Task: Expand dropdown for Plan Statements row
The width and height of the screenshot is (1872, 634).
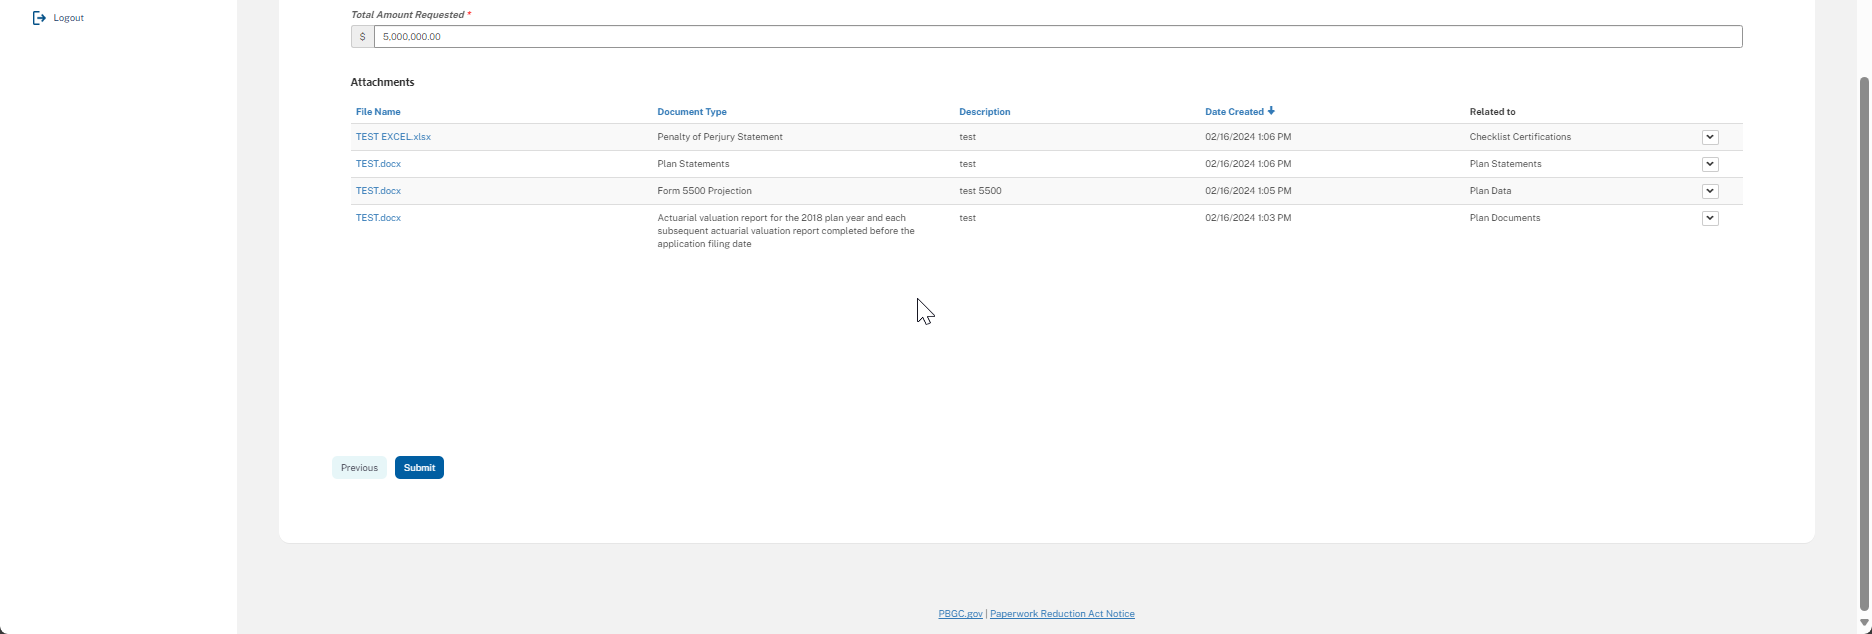Action: (x=1709, y=164)
